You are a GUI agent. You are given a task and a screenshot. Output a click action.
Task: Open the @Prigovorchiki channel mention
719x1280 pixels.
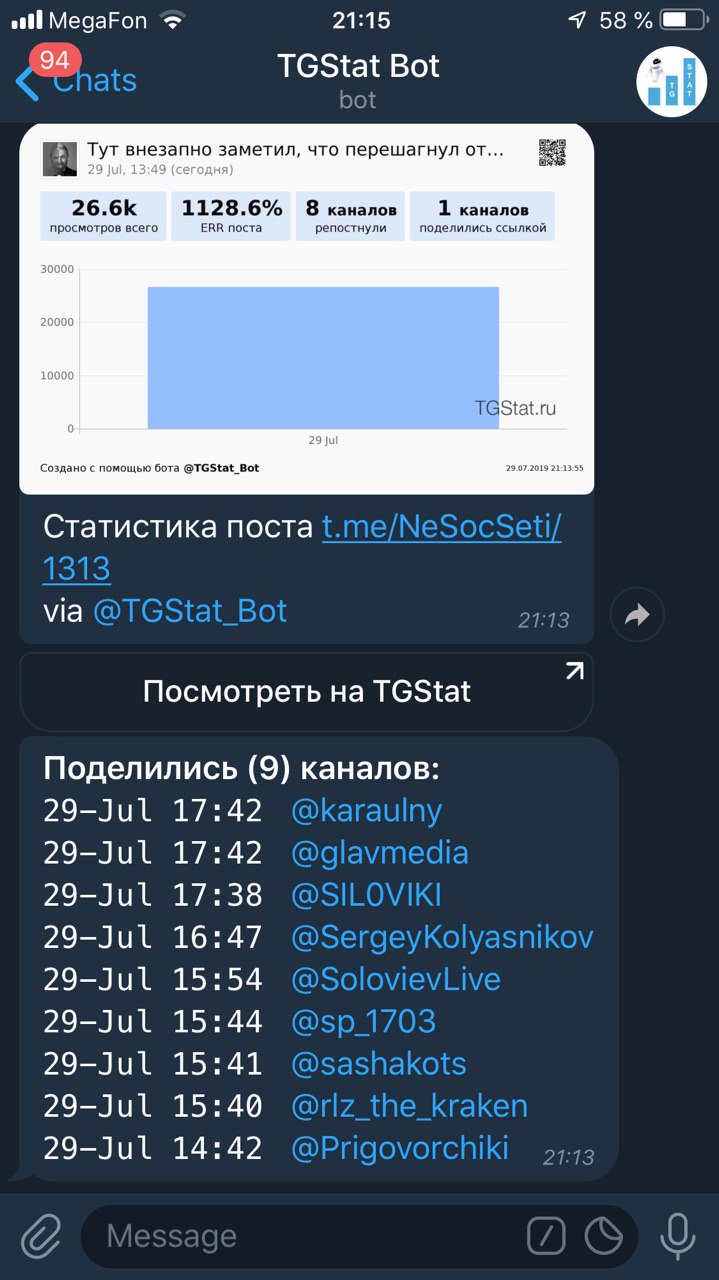(x=399, y=1147)
